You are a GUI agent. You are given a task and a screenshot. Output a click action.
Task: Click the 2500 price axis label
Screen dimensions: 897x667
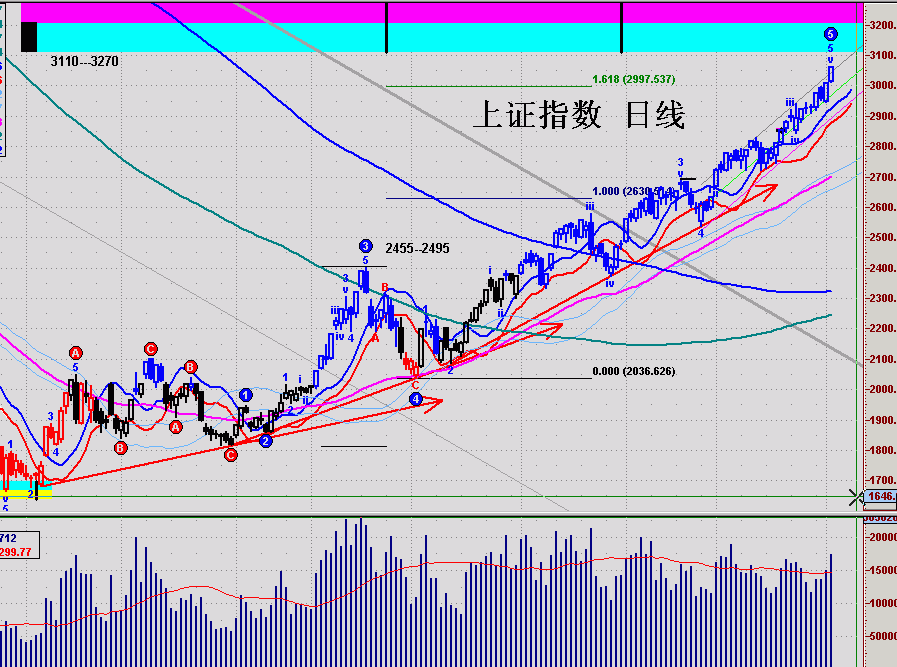(x=882, y=237)
